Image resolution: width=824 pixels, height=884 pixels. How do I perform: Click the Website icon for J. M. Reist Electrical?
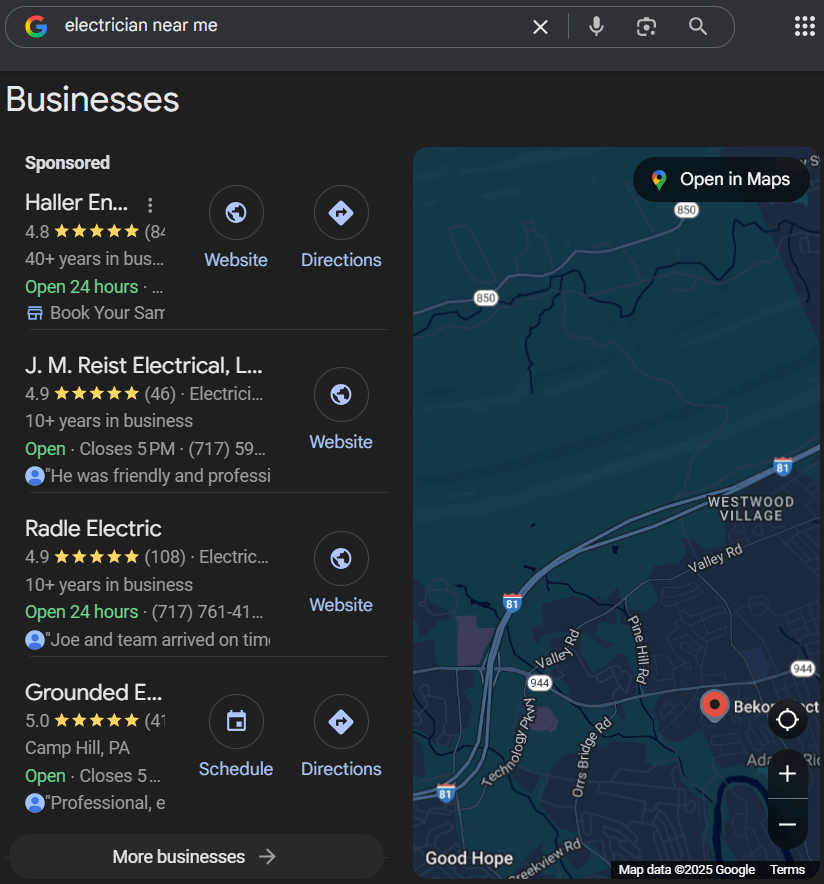[x=341, y=395]
